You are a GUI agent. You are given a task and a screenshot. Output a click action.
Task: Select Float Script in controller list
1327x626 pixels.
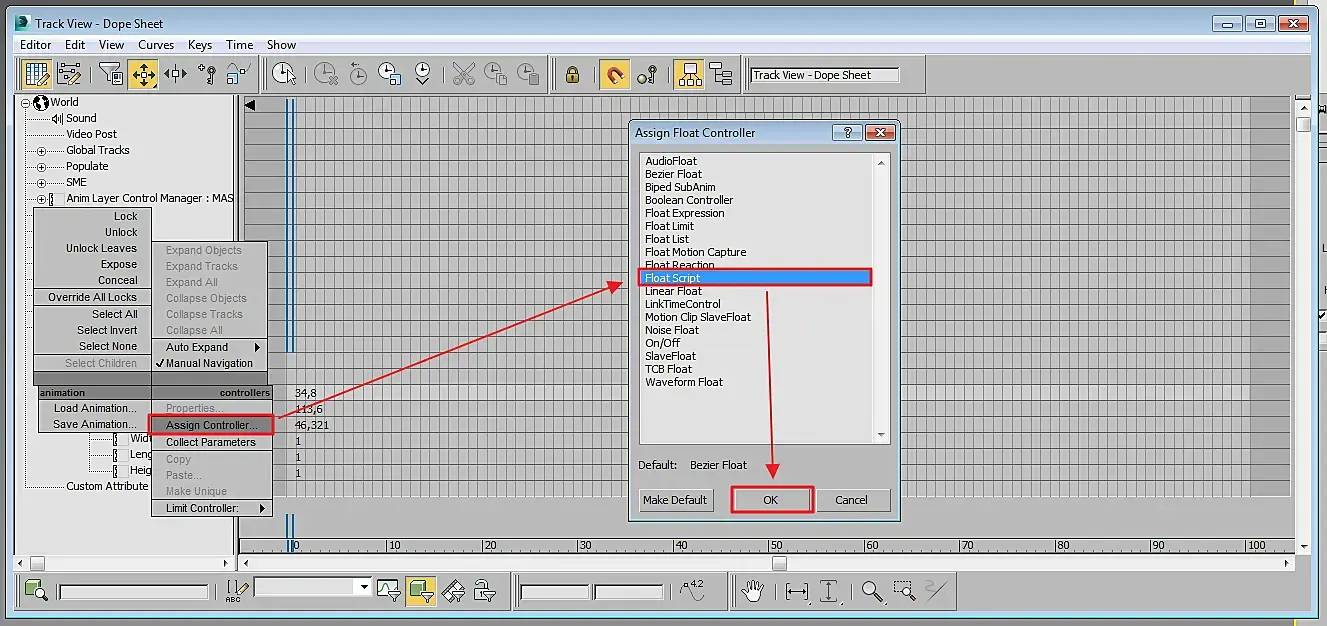757,277
